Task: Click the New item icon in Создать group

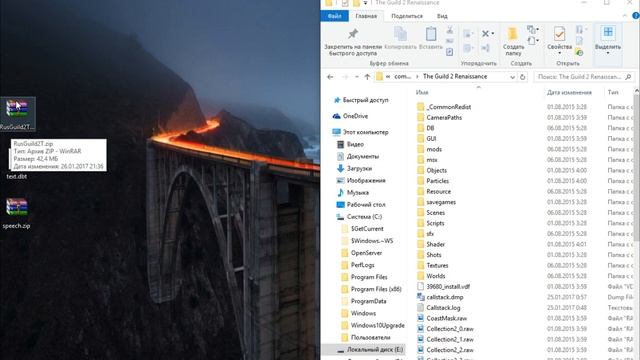Action: 532,29
